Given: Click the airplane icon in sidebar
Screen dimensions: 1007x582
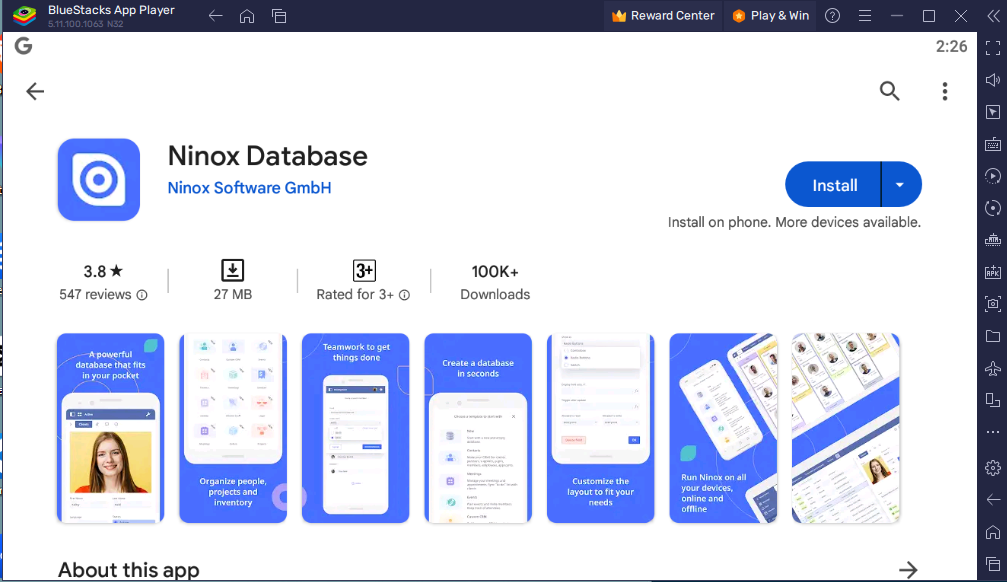Looking at the screenshot, I should point(993,368).
